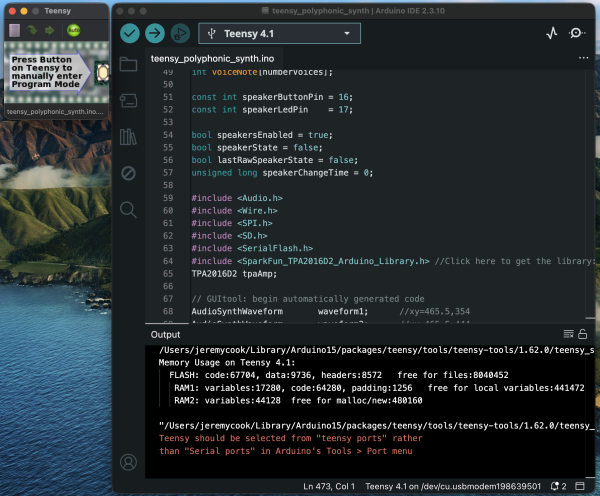Click the SparkFun_TPA2016D2 include line
This screenshot has width=600, height=496.
pos(393,261)
